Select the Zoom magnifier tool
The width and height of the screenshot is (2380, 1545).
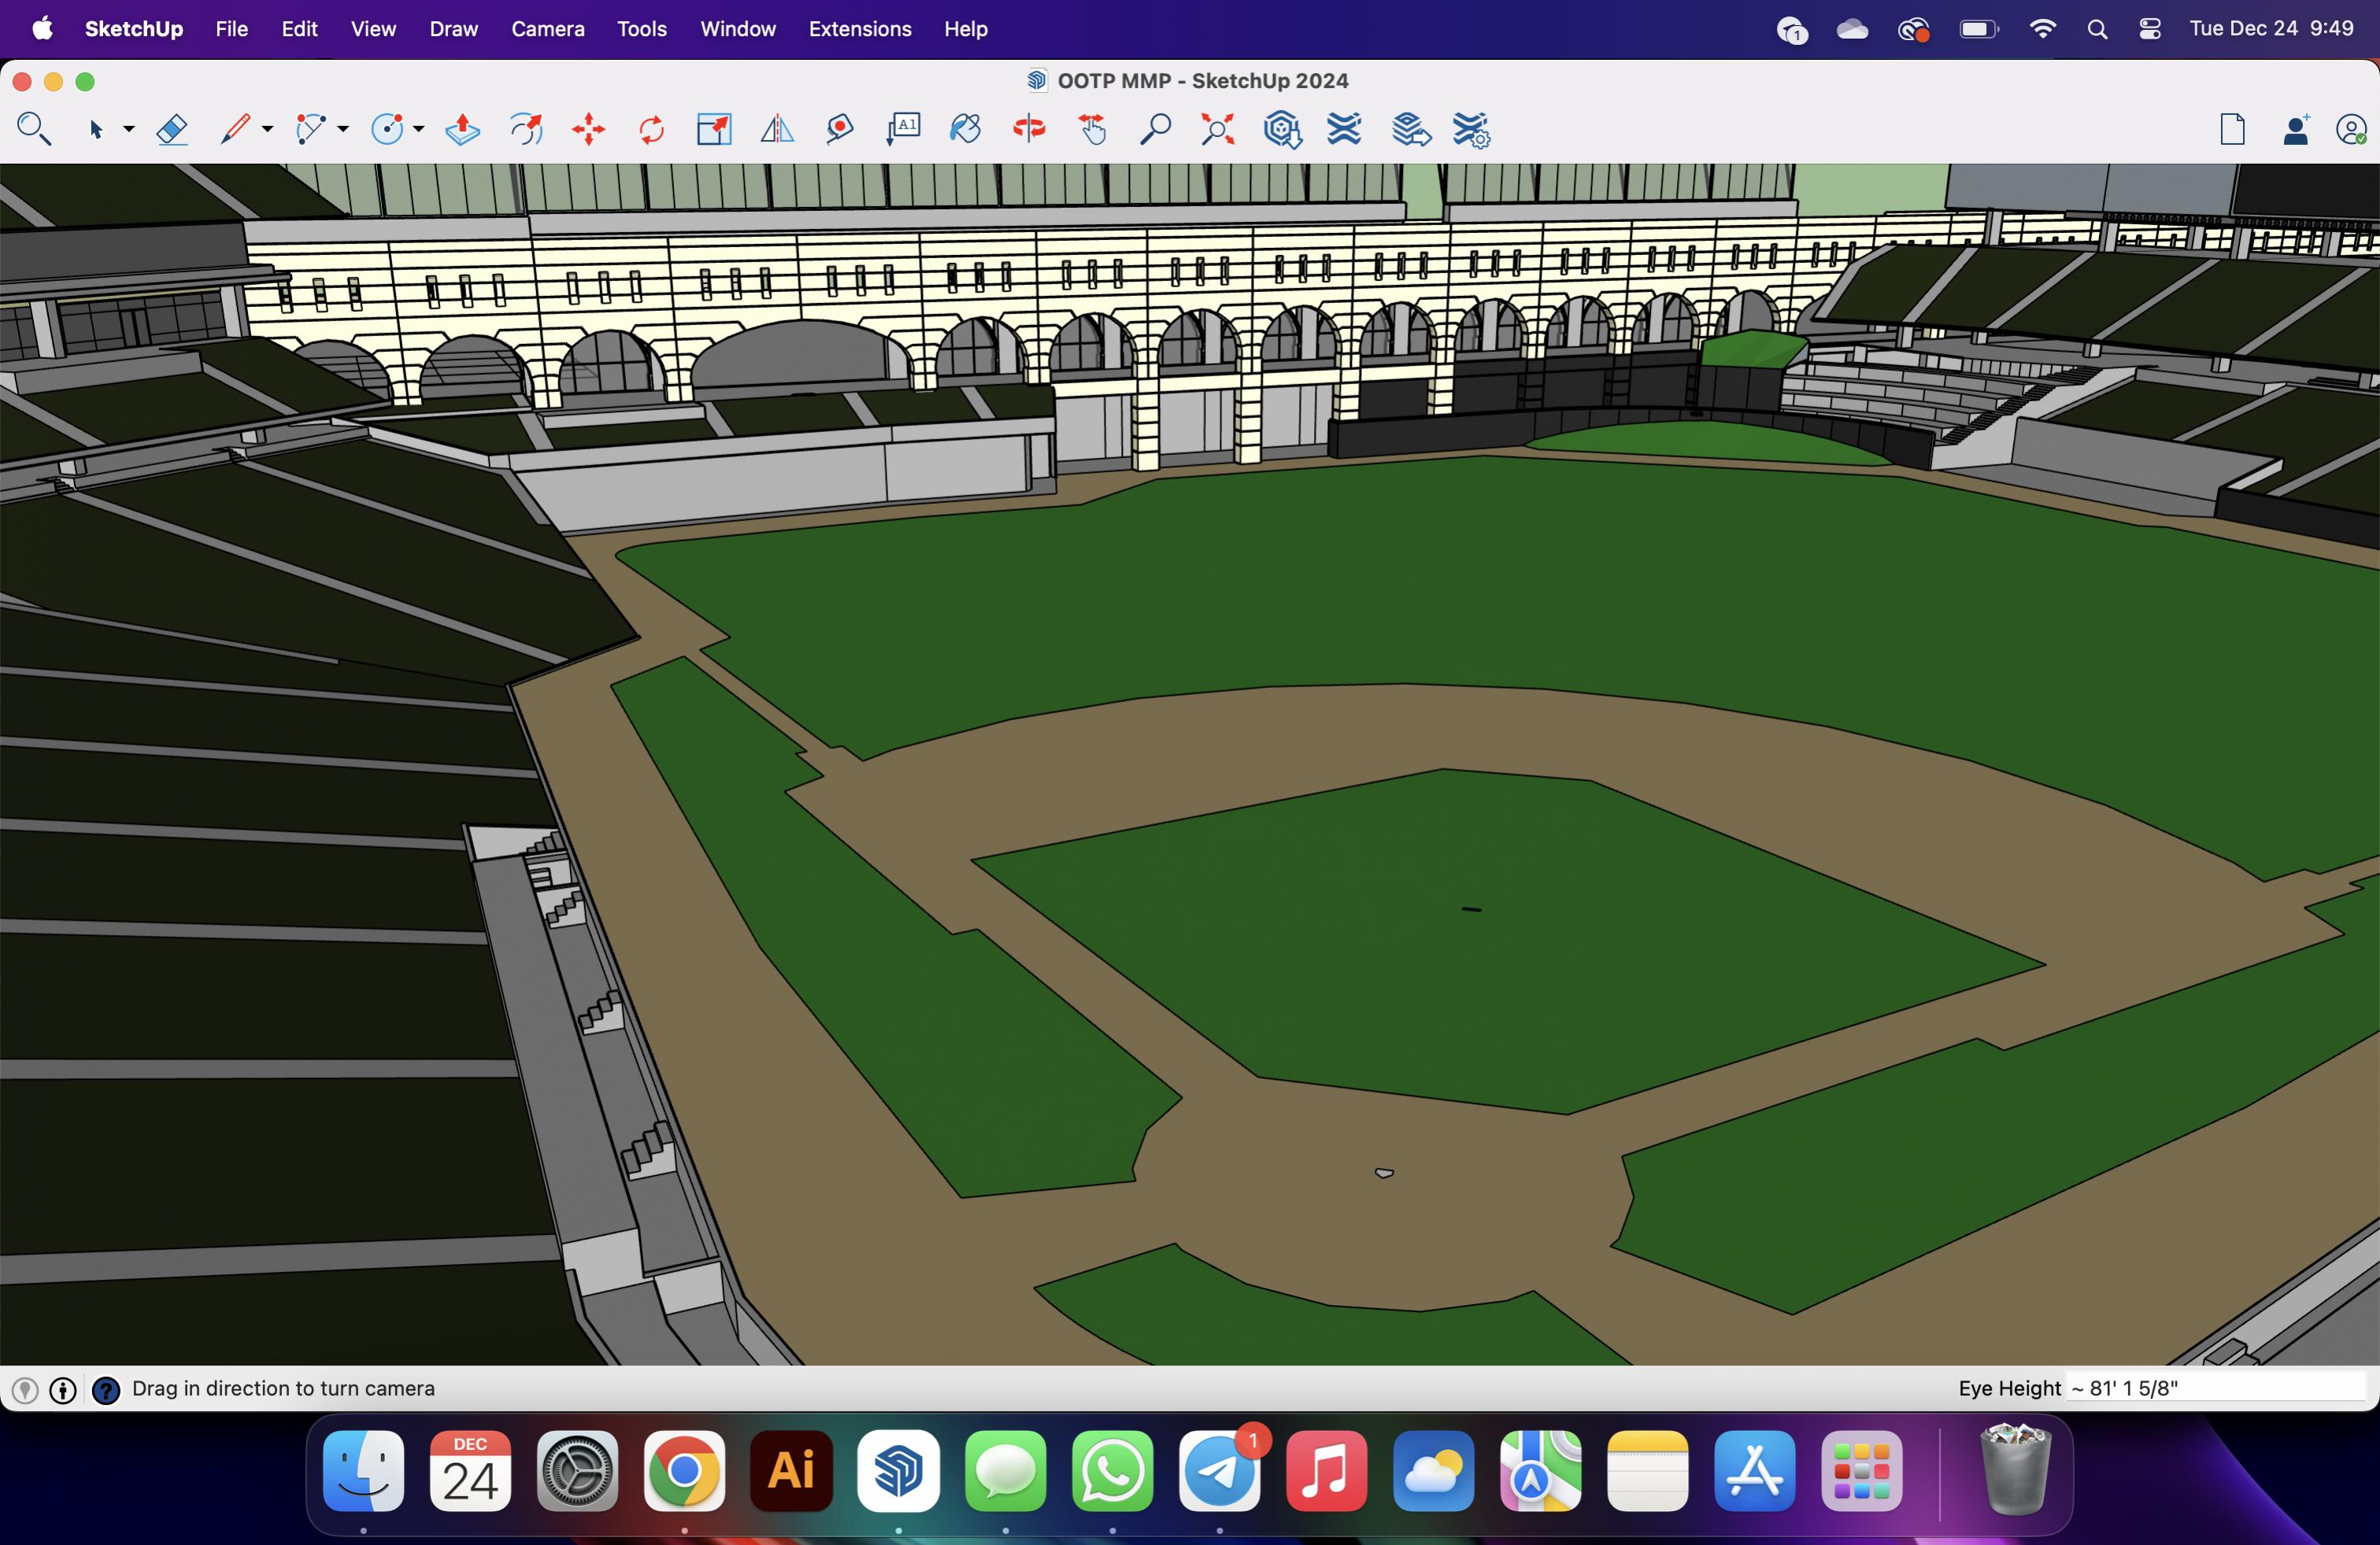1155,129
